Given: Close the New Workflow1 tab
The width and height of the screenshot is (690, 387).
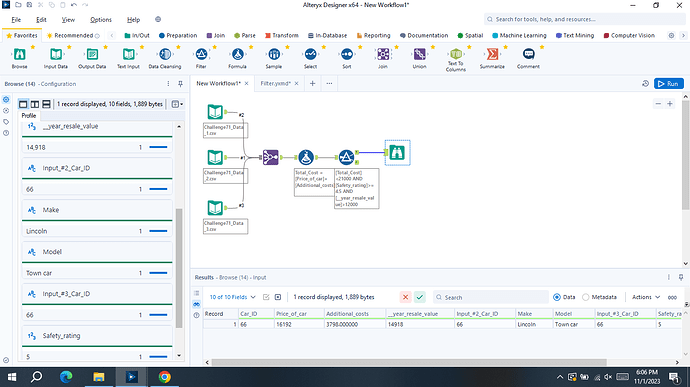Looking at the screenshot, I should [246, 84].
